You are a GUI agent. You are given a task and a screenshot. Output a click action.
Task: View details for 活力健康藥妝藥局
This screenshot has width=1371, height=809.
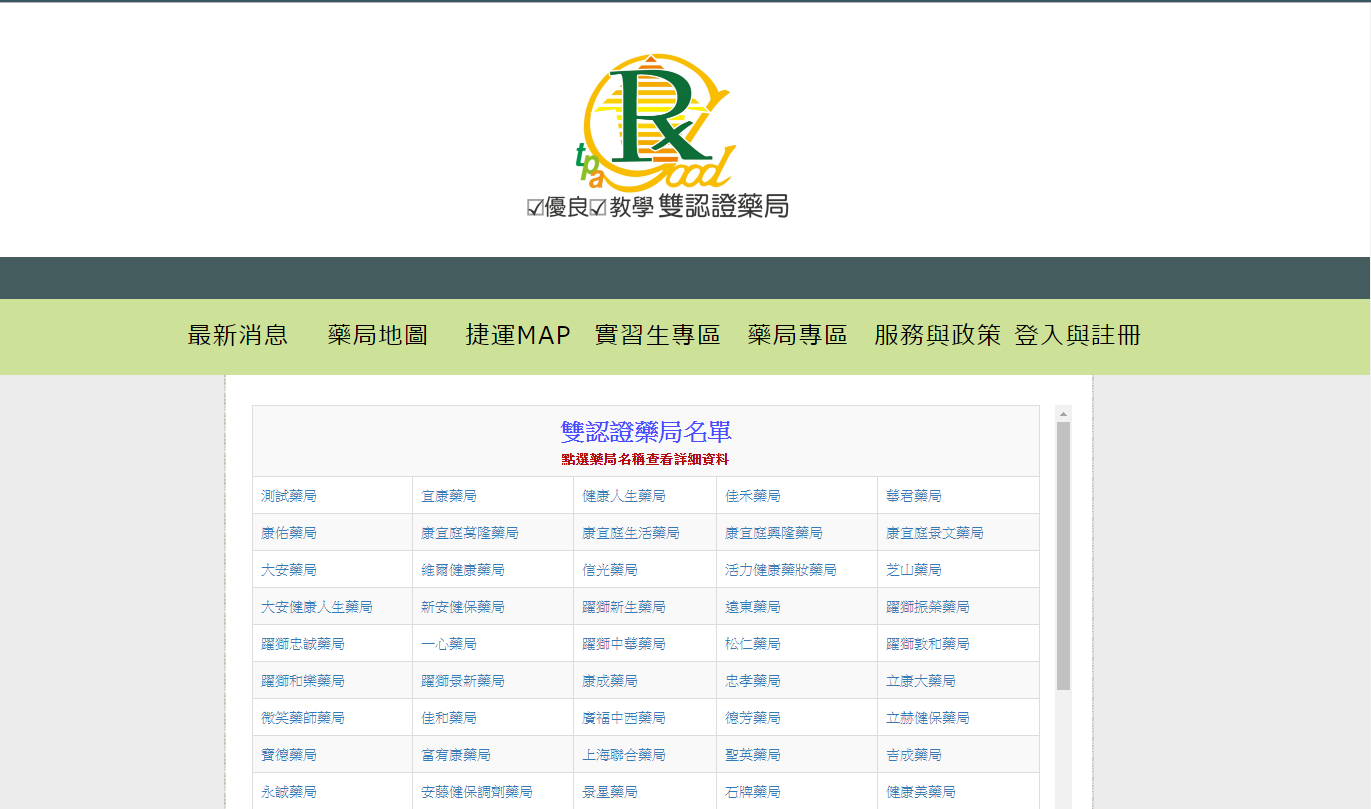point(781,570)
